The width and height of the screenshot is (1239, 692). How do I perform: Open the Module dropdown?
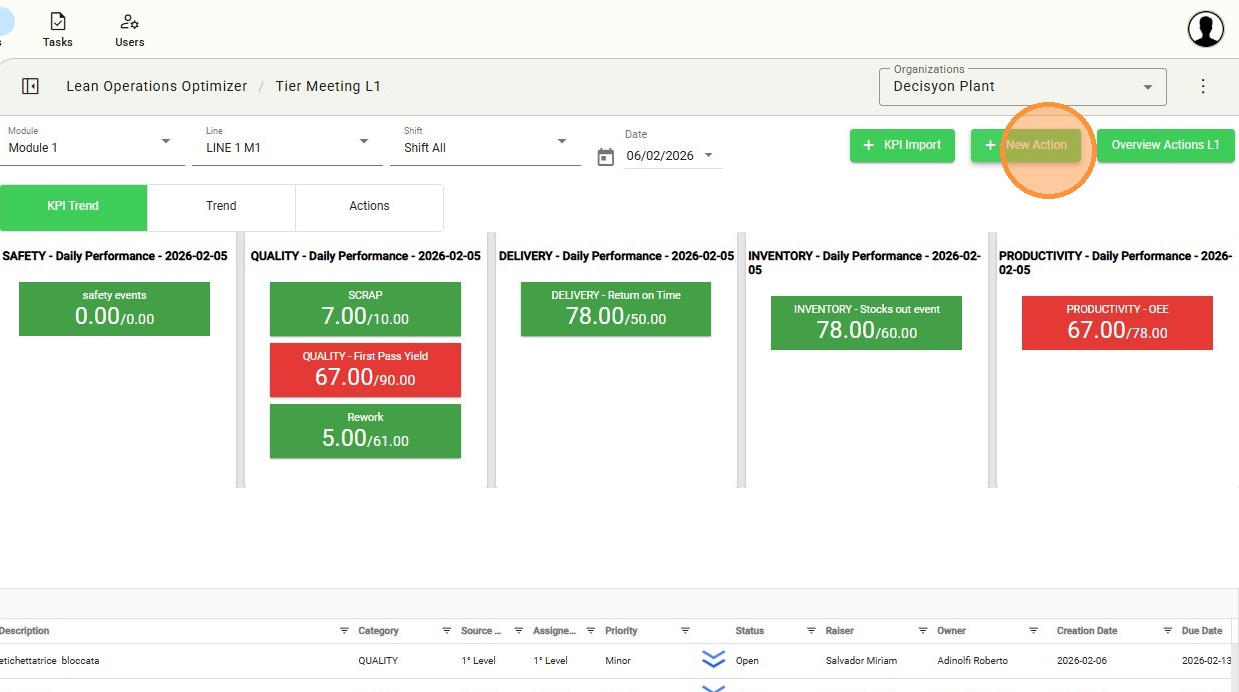[x=90, y=147]
